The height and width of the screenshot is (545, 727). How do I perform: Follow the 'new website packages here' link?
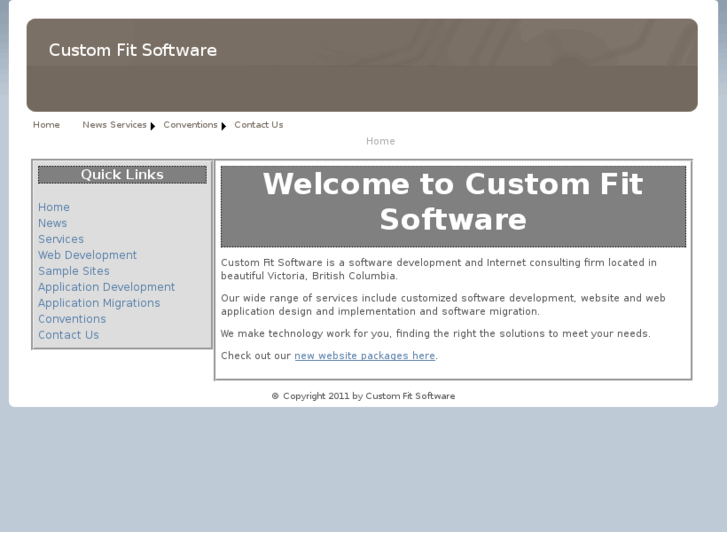(x=365, y=356)
